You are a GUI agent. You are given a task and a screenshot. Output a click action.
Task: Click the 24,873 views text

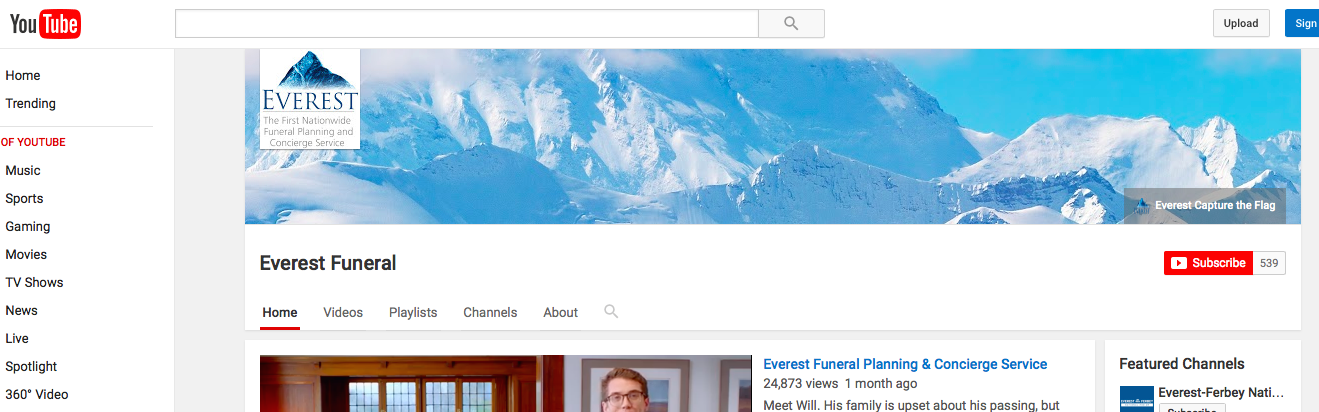tap(800, 384)
